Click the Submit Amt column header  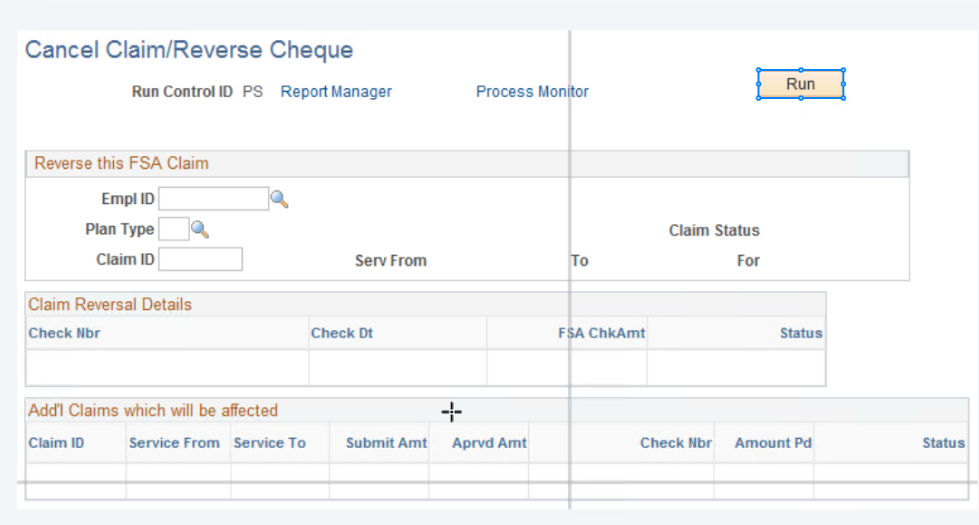click(x=386, y=443)
